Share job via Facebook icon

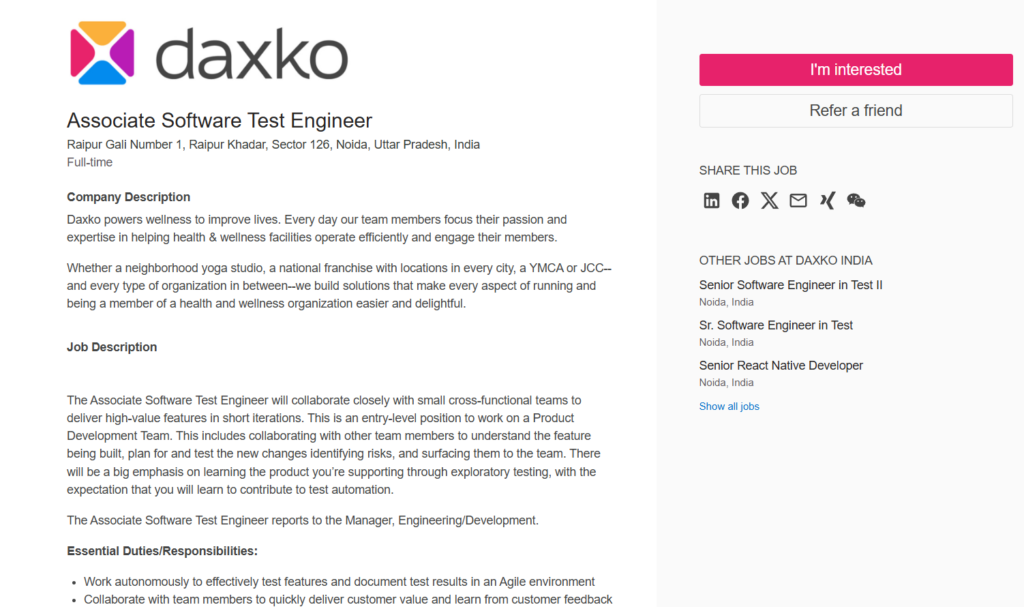tap(740, 200)
